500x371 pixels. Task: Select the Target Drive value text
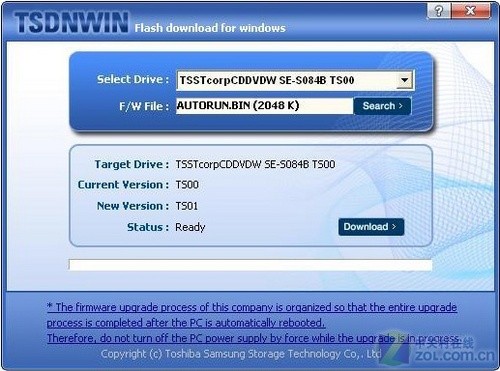[255, 164]
